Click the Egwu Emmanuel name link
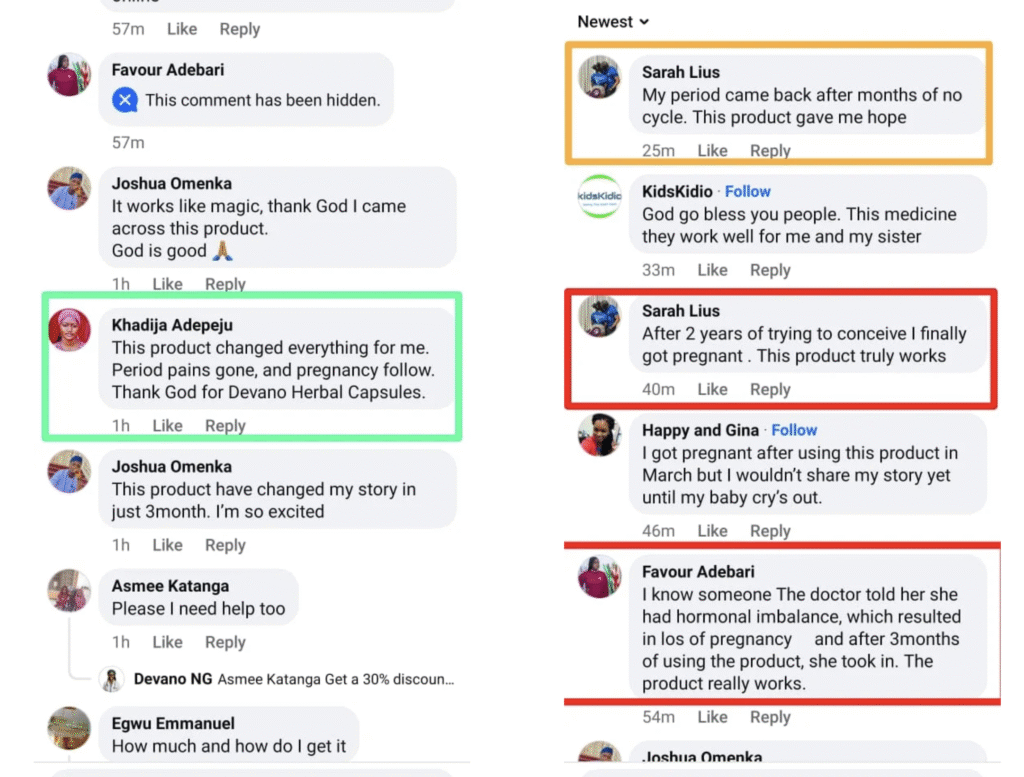The width and height of the screenshot is (1024, 777). click(x=174, y=723)
